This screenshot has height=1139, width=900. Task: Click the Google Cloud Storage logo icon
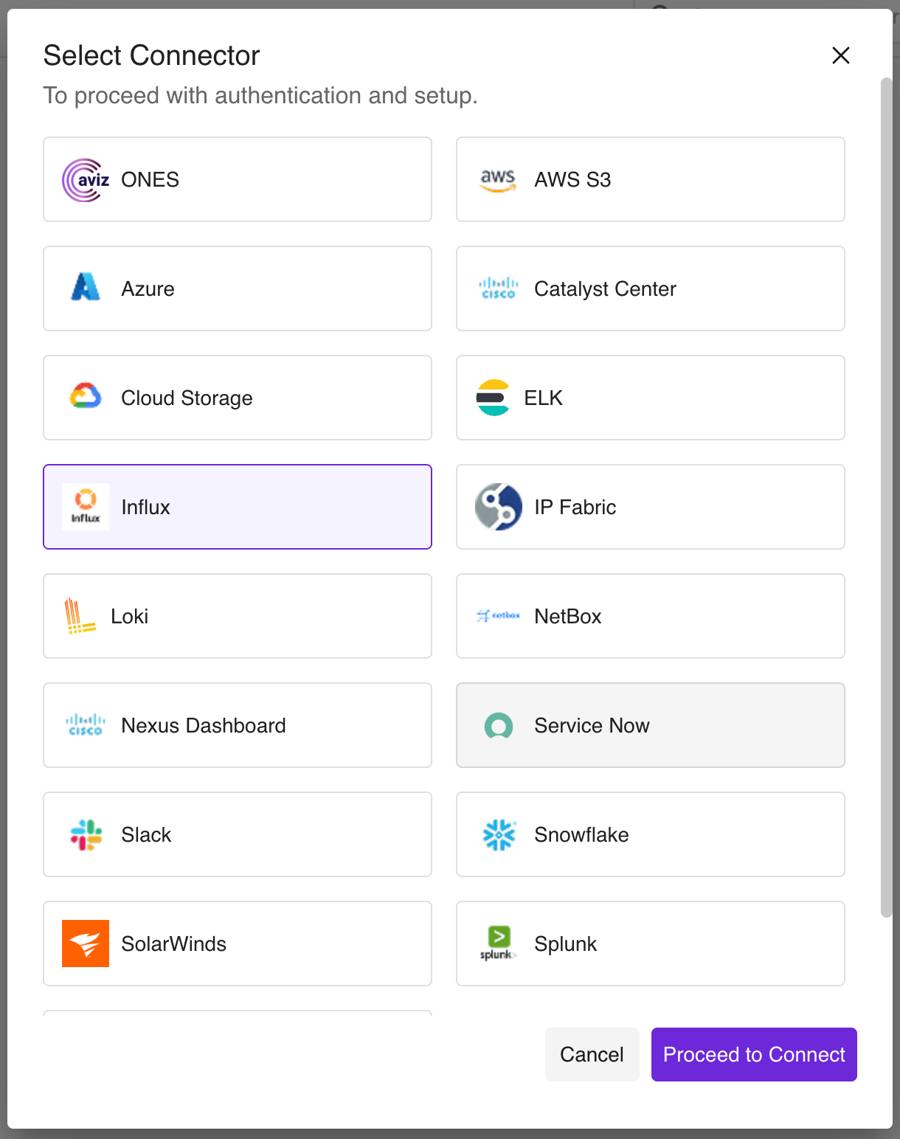point(85,398)
